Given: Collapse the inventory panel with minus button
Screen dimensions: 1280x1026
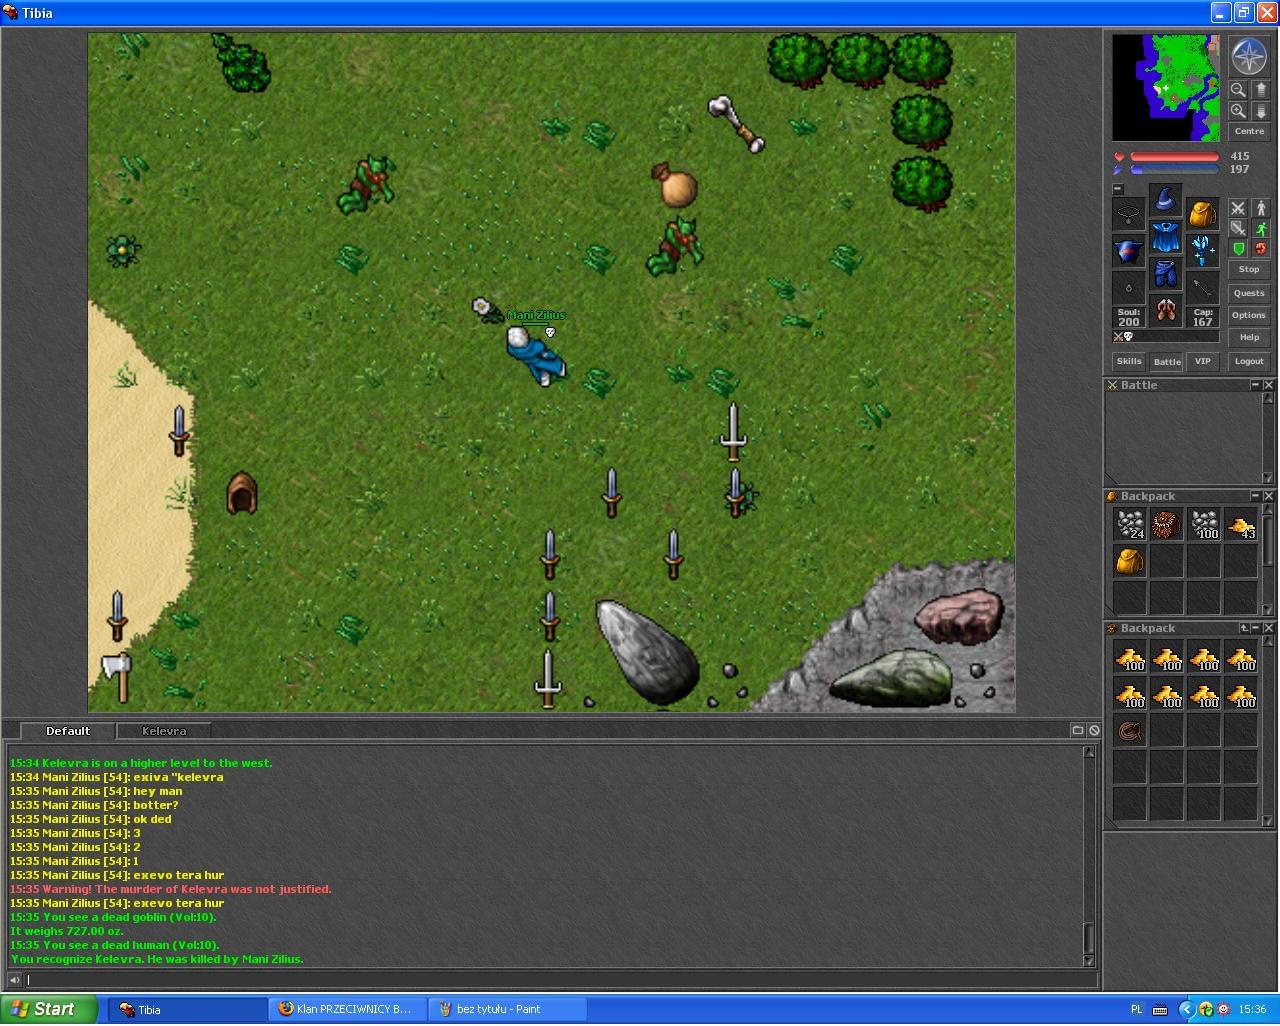Looking at the screenshot, I should pyautogui.click(x=1118, y=189).
